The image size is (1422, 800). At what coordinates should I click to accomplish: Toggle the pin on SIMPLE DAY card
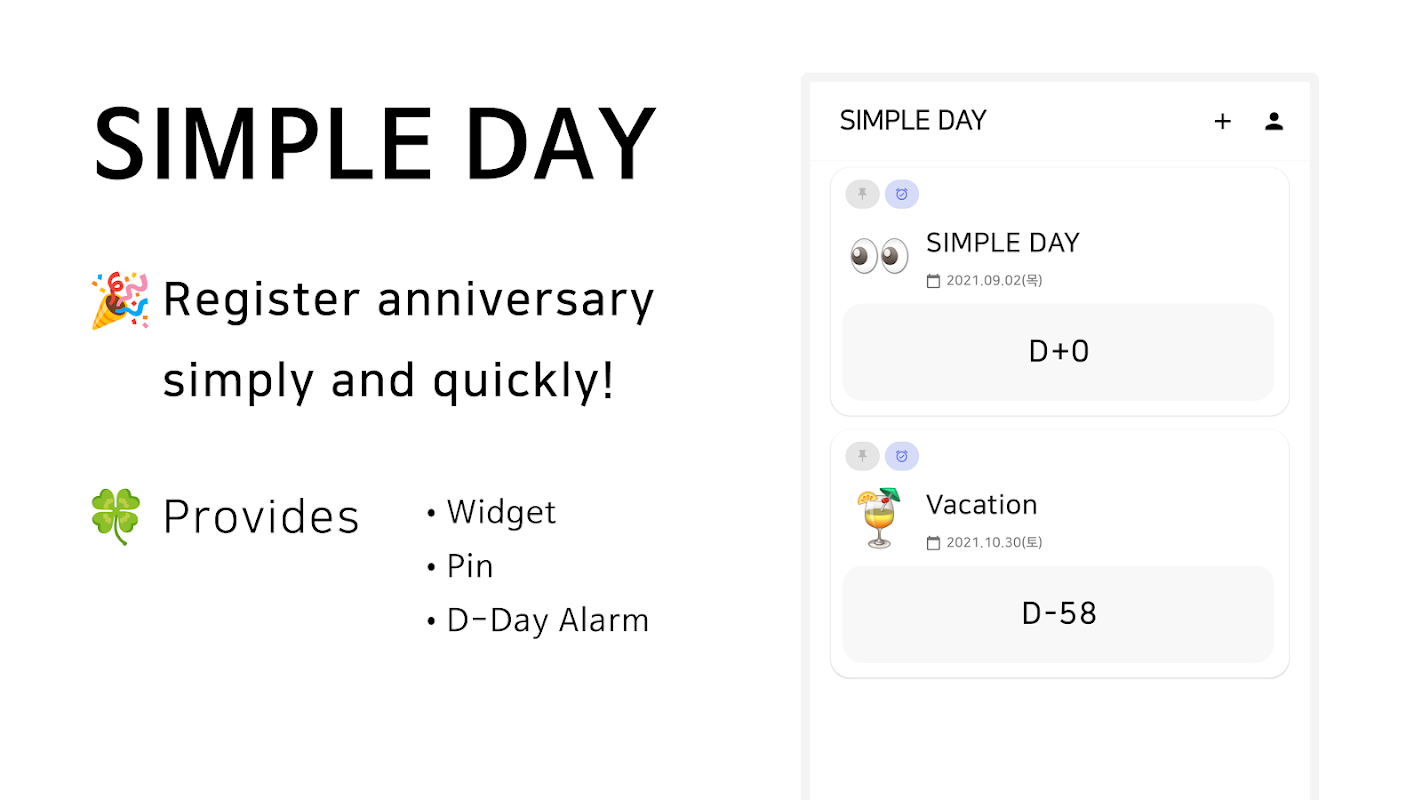pos(862,194)
